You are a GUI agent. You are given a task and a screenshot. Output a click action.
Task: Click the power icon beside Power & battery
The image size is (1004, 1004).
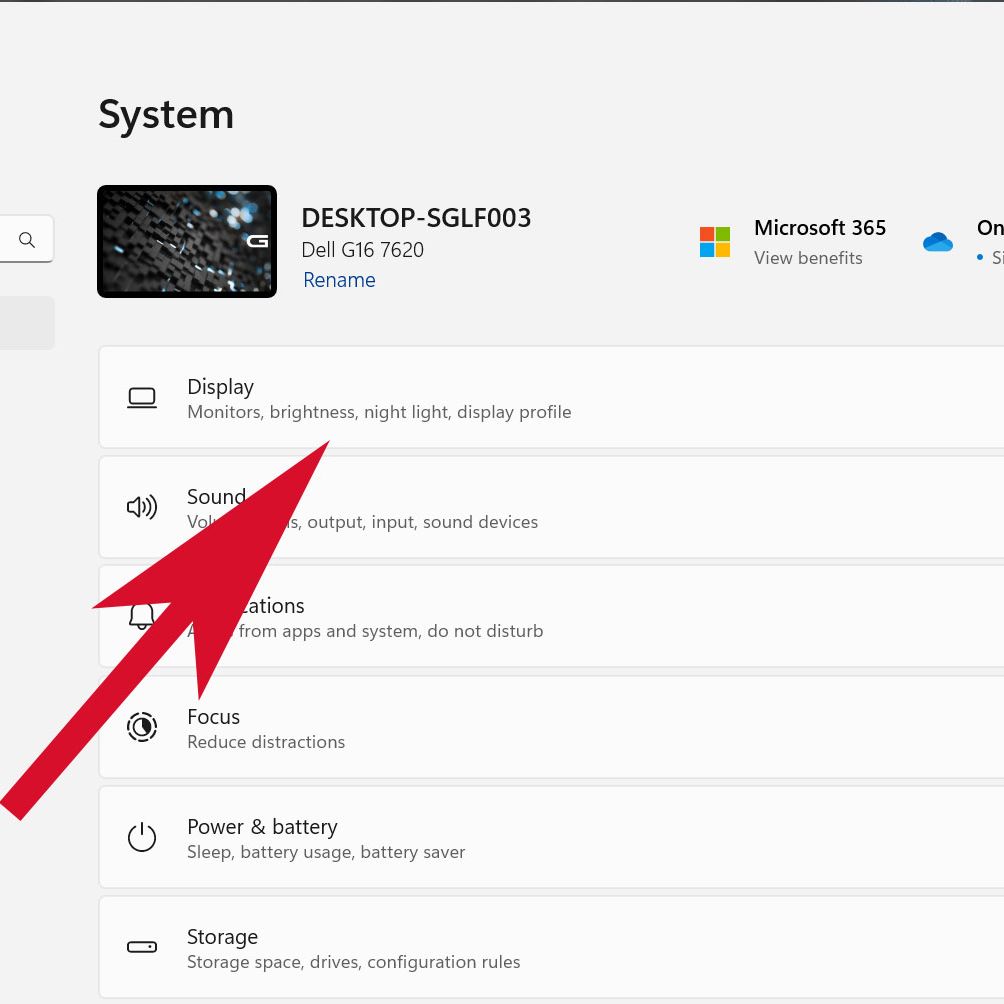(x=142, y=837)
